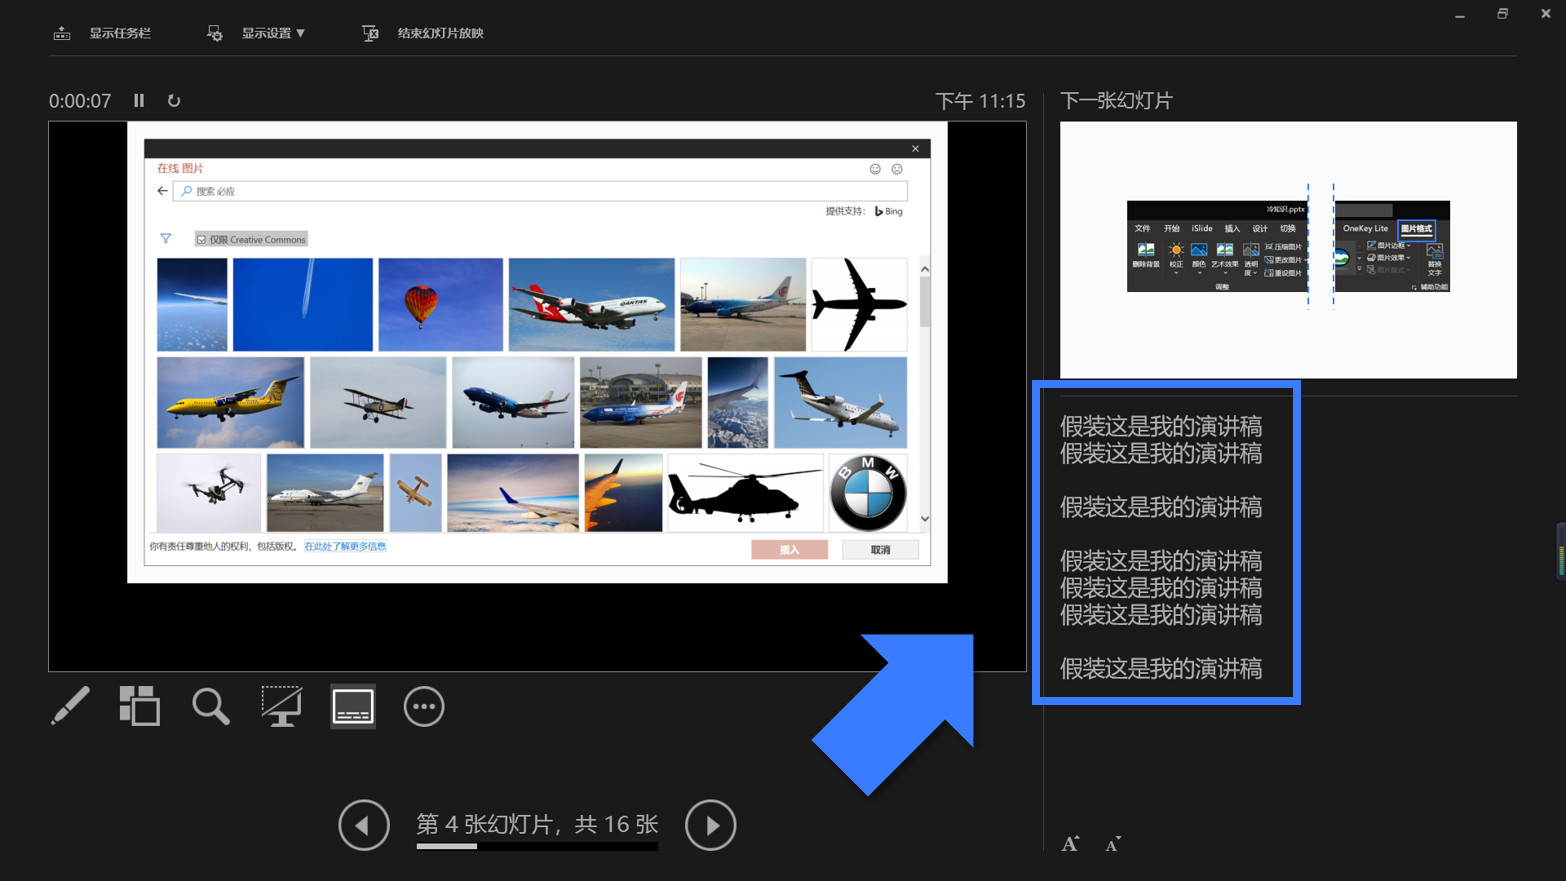Image resolution: width=1566 pixels, height=881 pixels.
Task: Advance to the next slide
Action: coord(710,825)
